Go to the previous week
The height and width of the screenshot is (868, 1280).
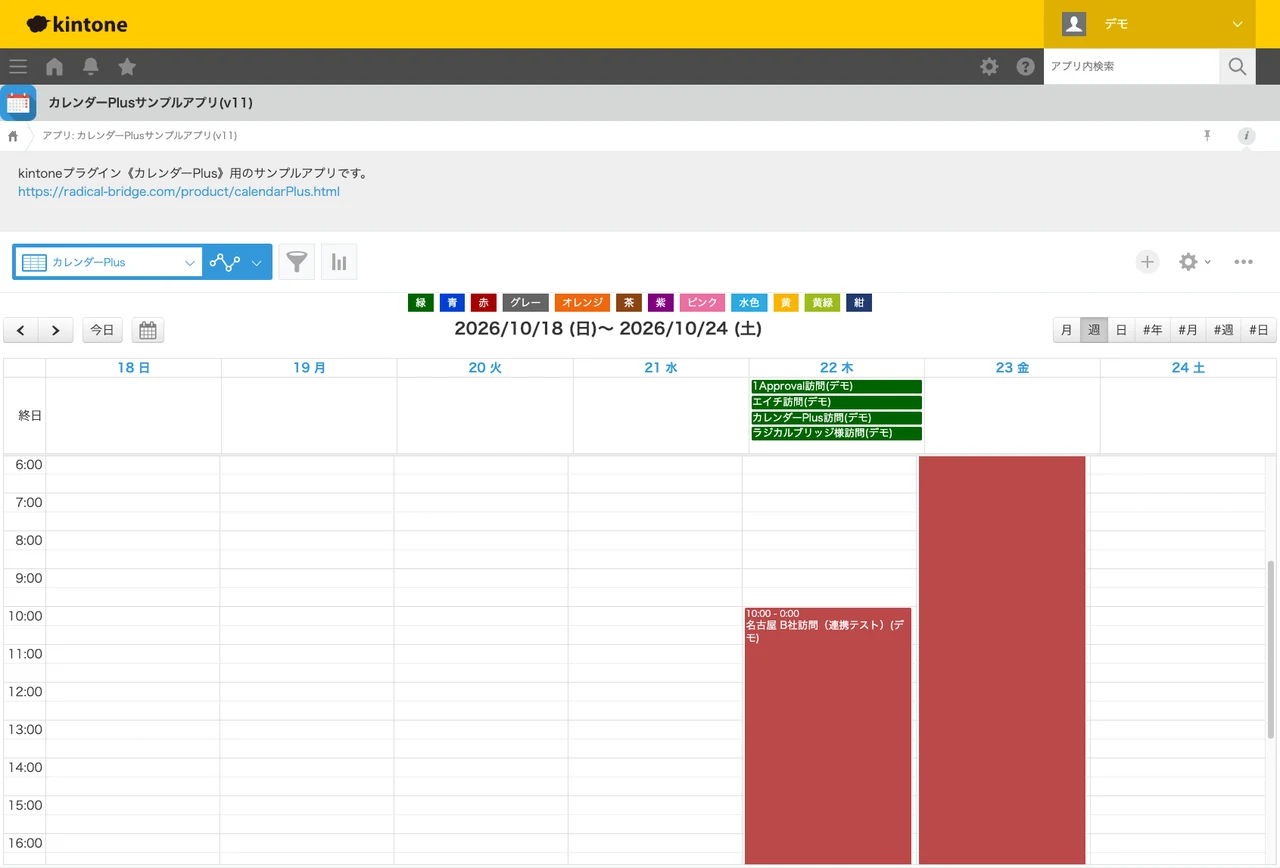coord(21,330)
